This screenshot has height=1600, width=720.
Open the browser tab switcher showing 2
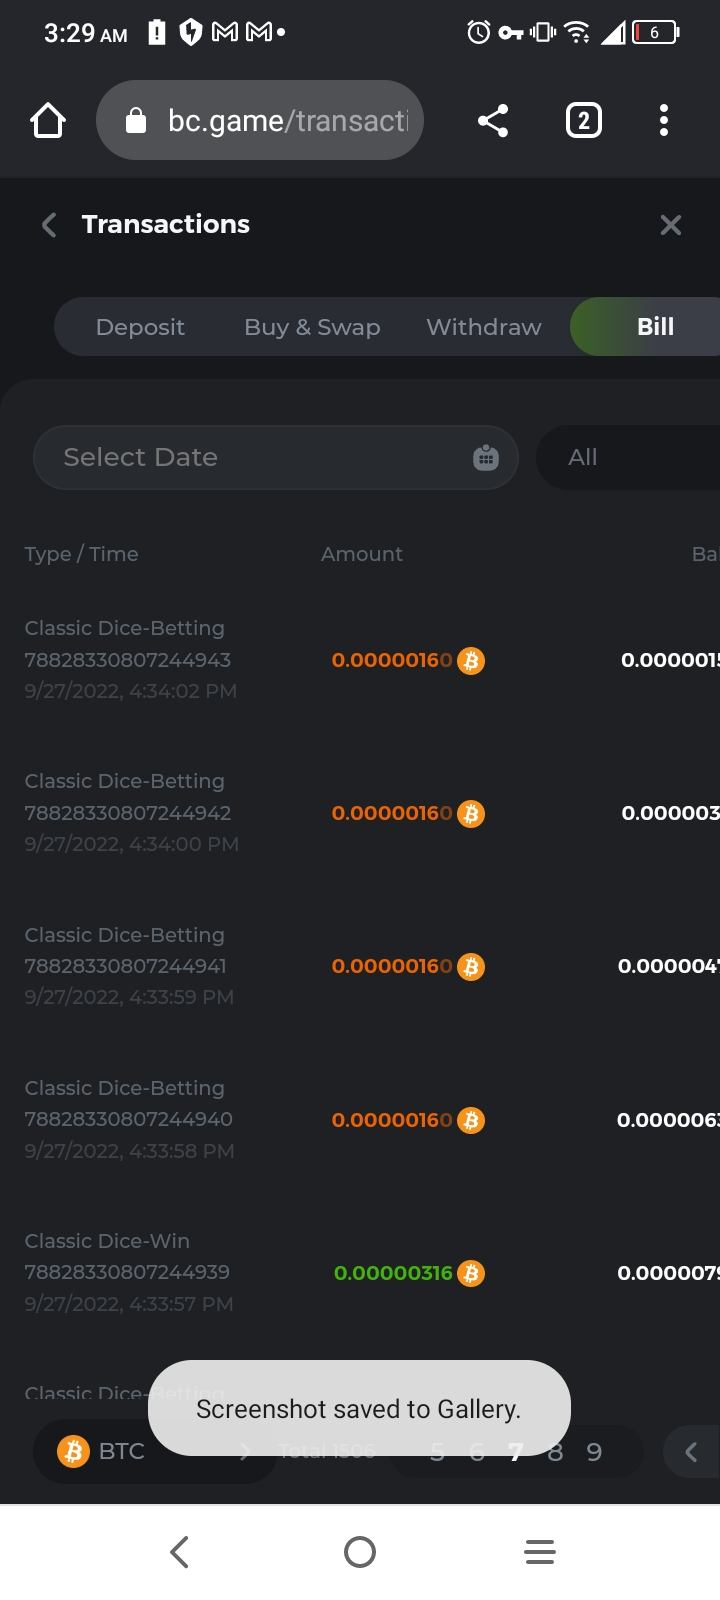tap(584, 121)
